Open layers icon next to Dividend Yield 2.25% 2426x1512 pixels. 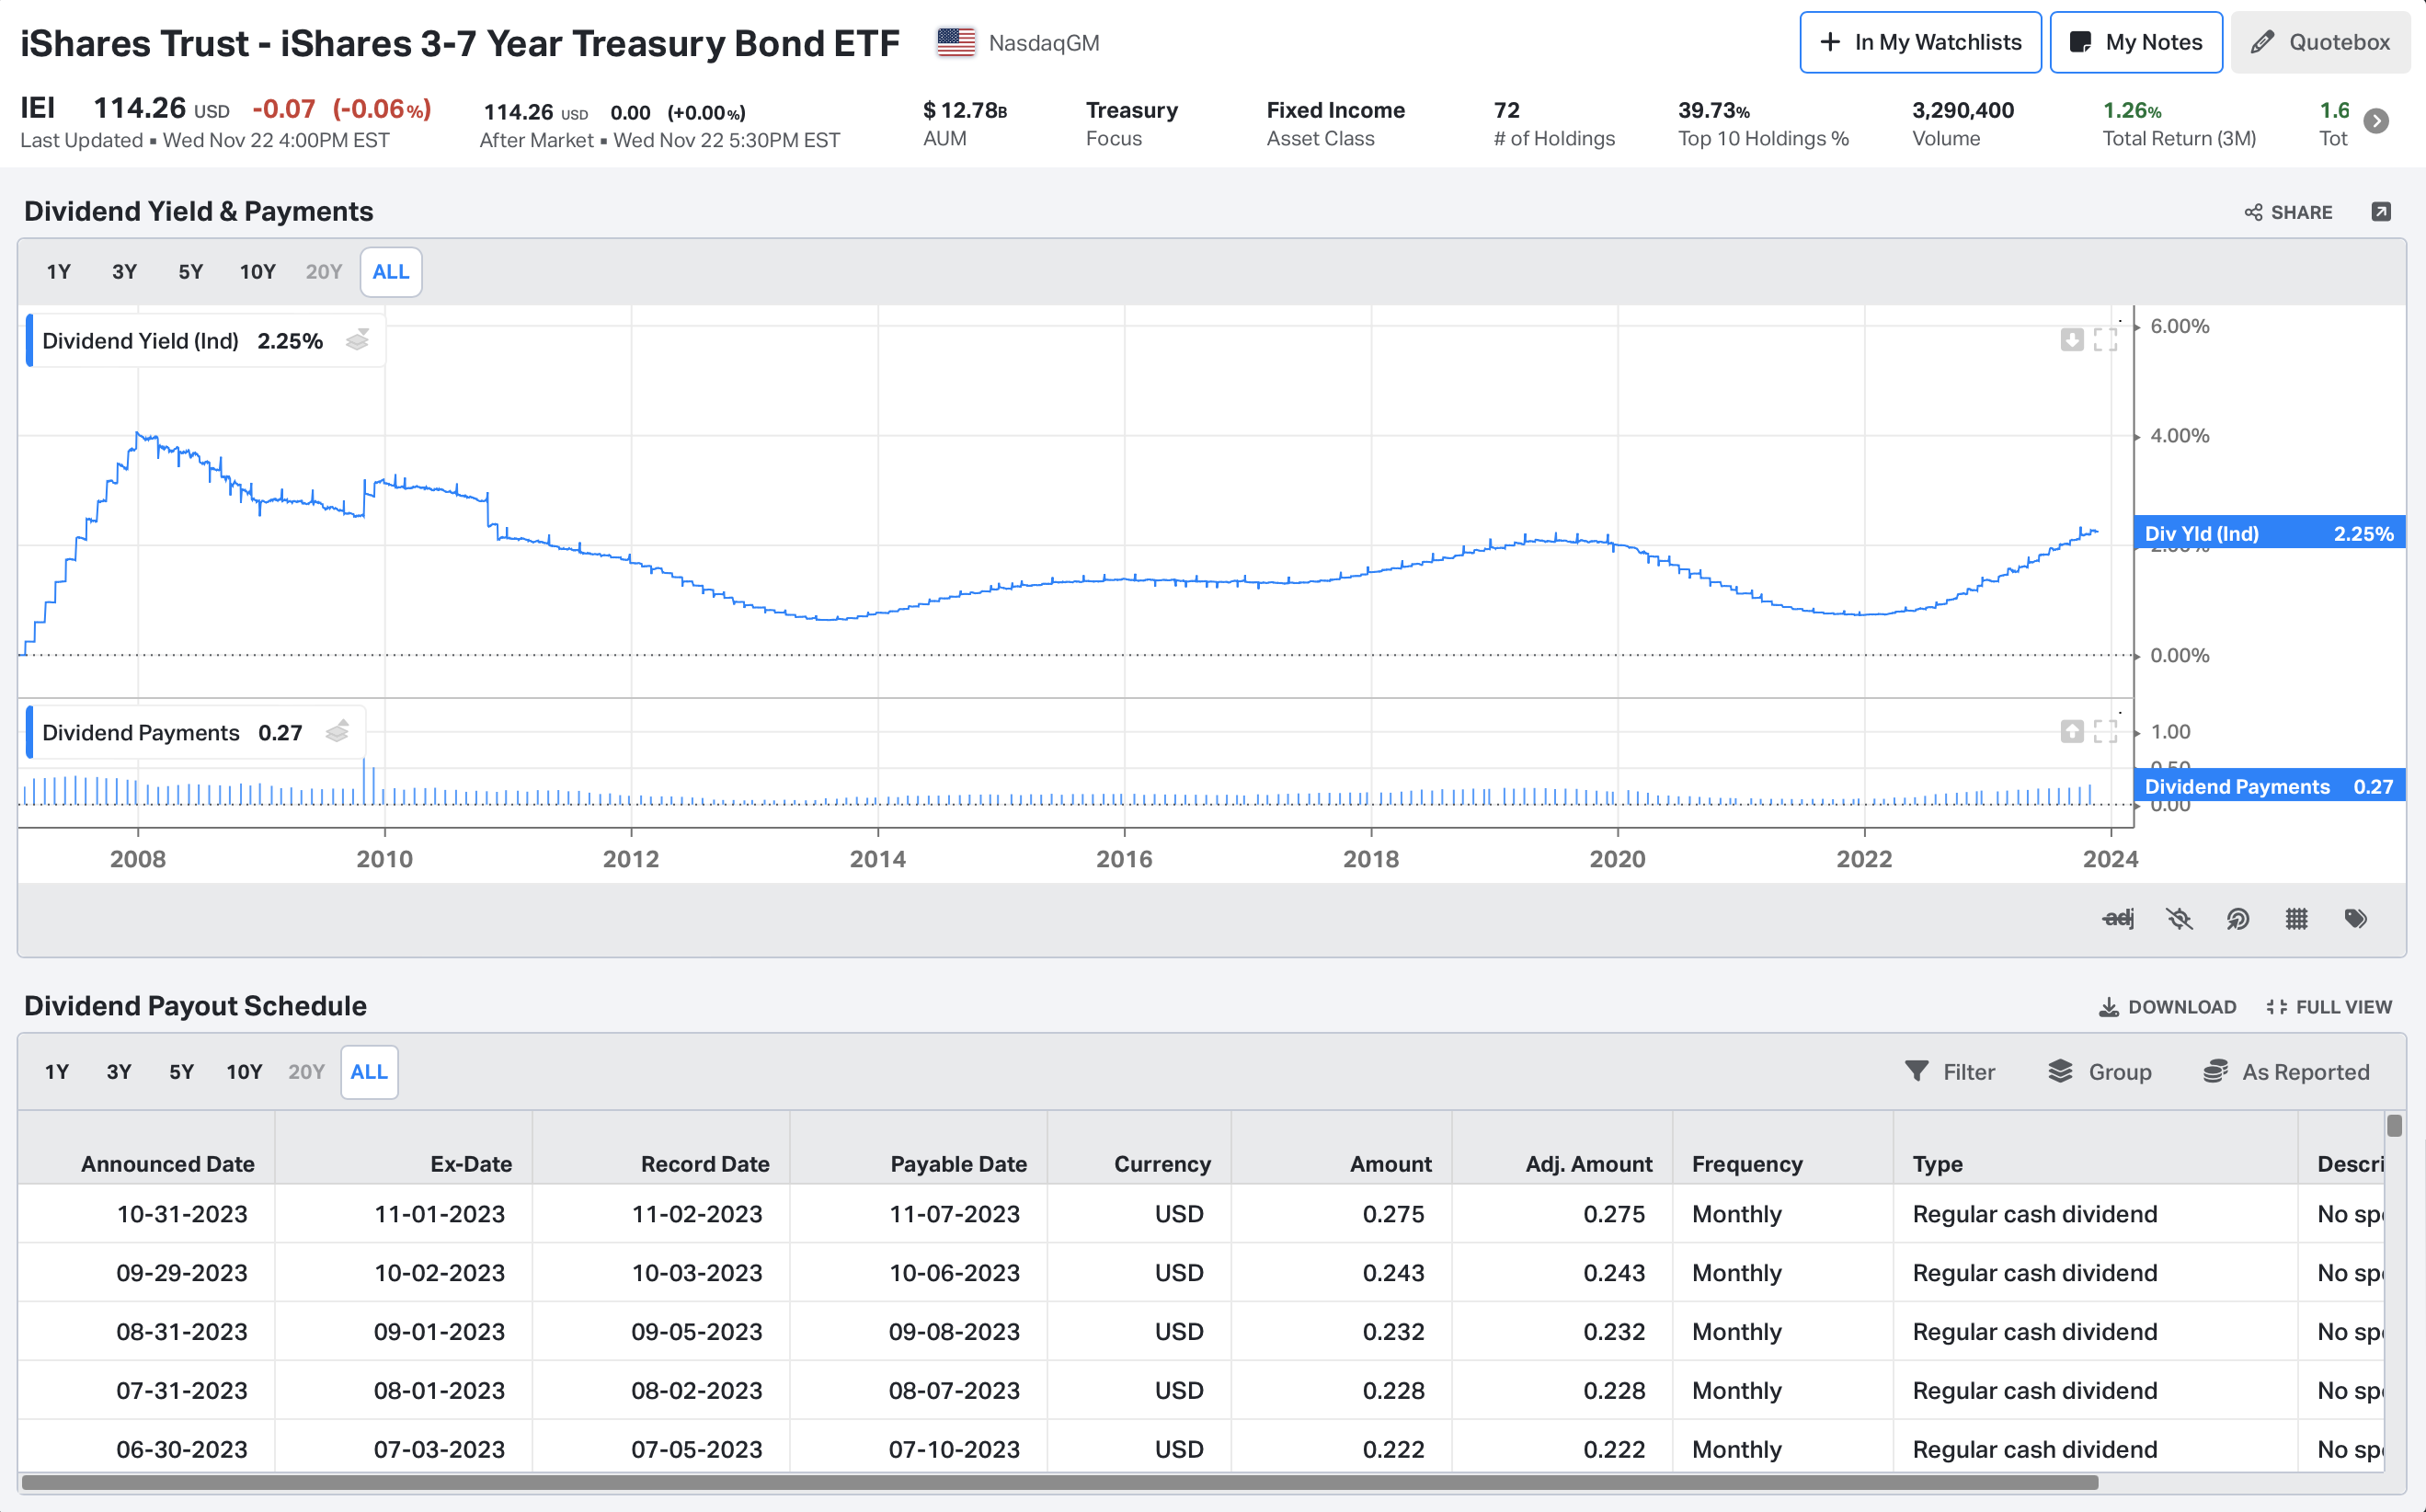357,340
